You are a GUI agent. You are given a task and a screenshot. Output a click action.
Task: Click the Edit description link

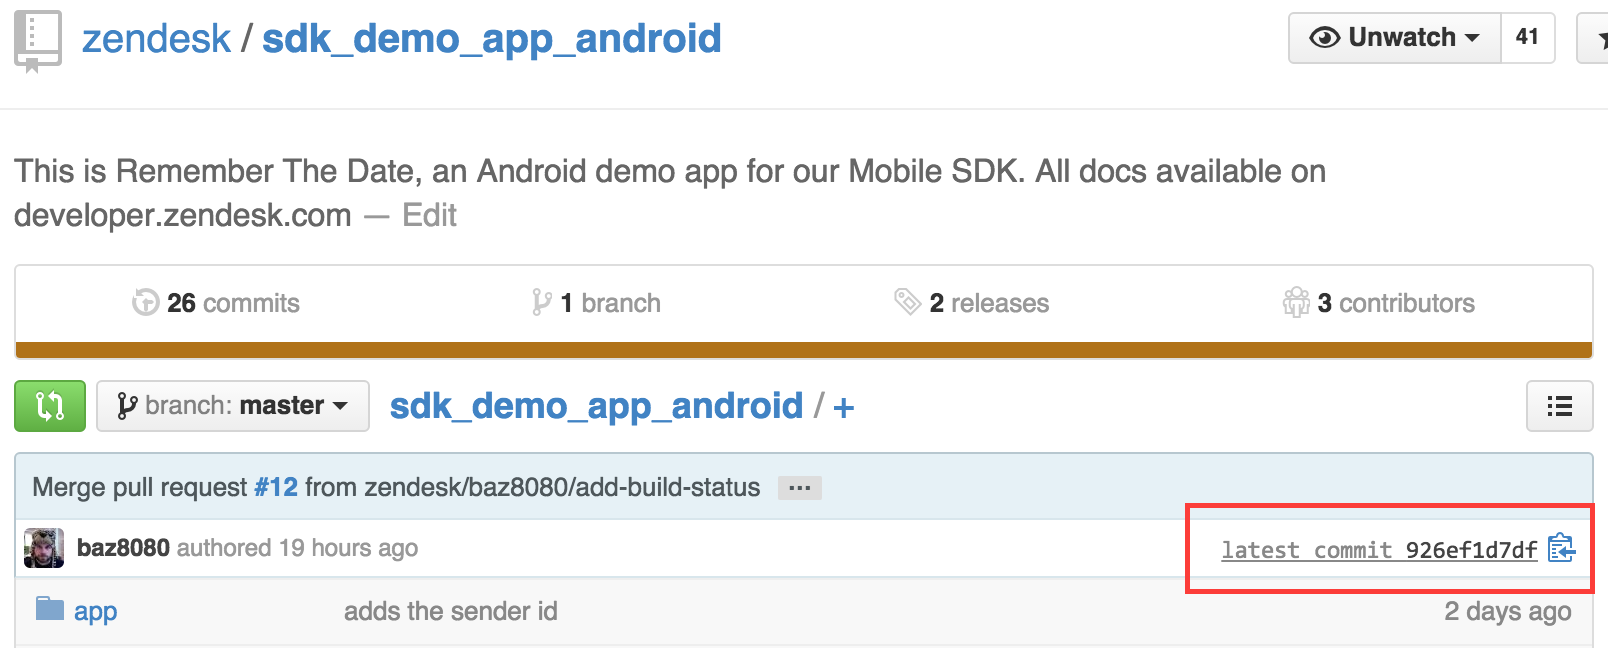coord(429,215)
